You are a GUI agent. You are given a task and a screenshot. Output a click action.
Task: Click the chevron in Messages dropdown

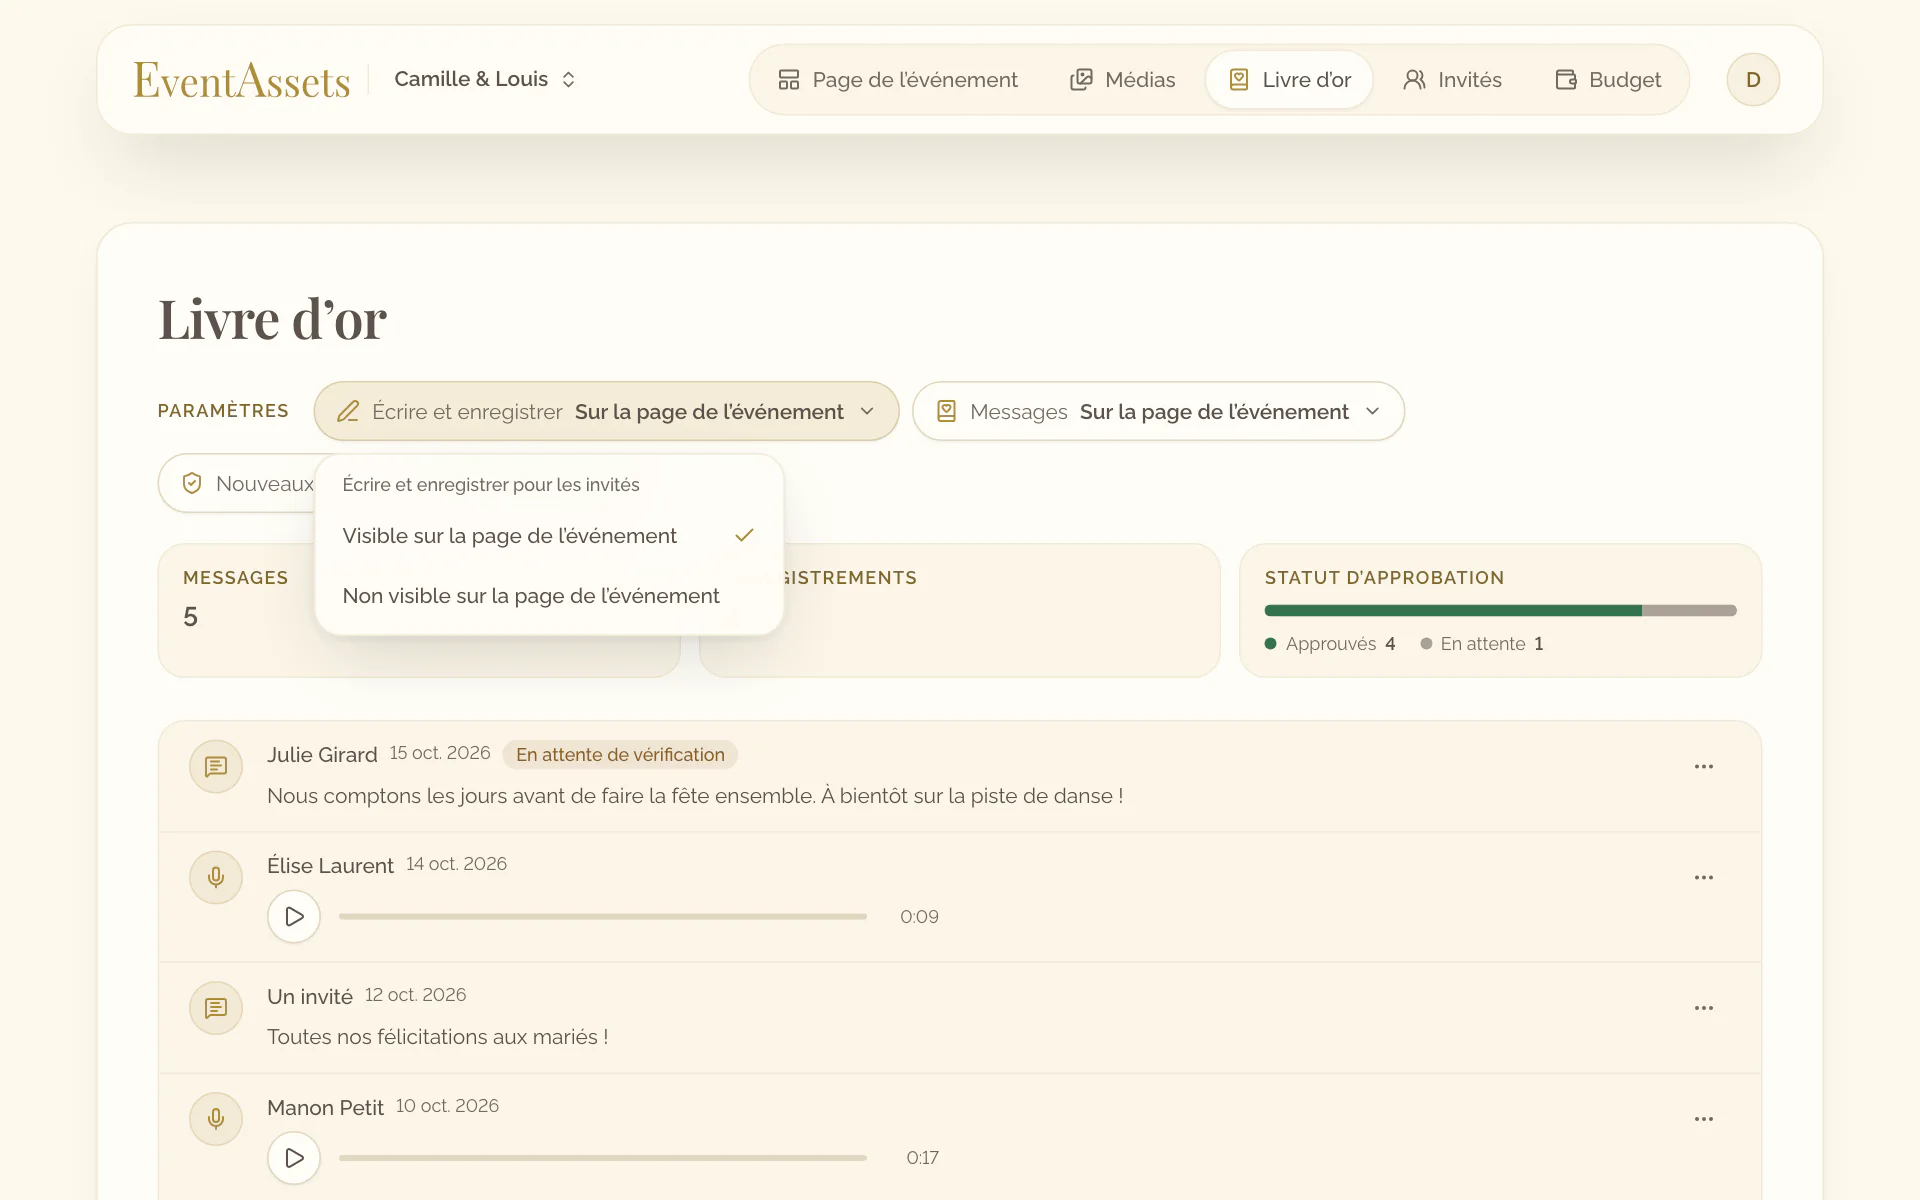point(1373,411)
